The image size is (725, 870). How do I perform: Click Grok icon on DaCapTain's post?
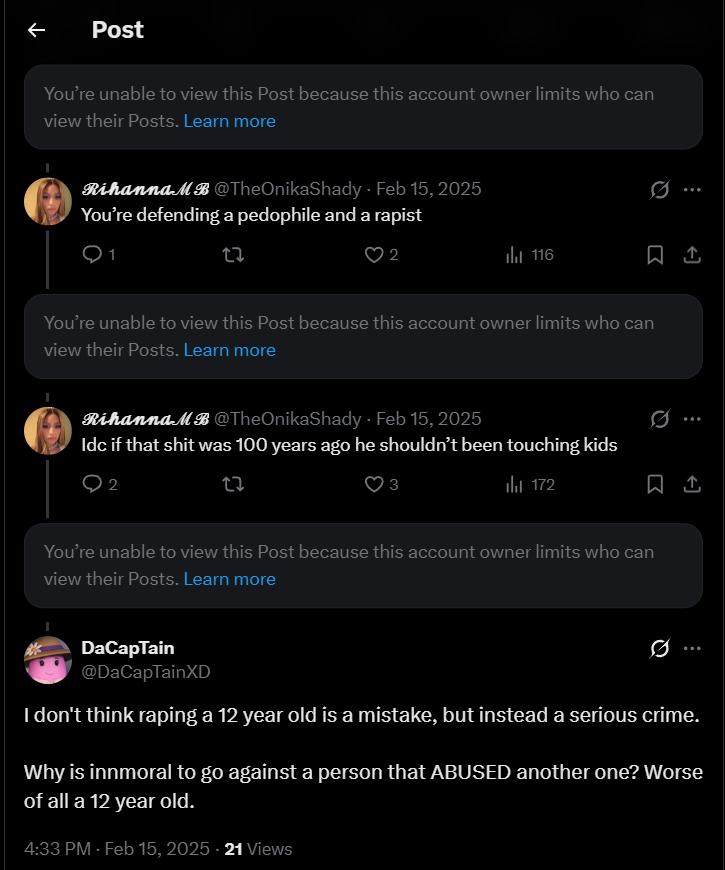click(660, 648)
